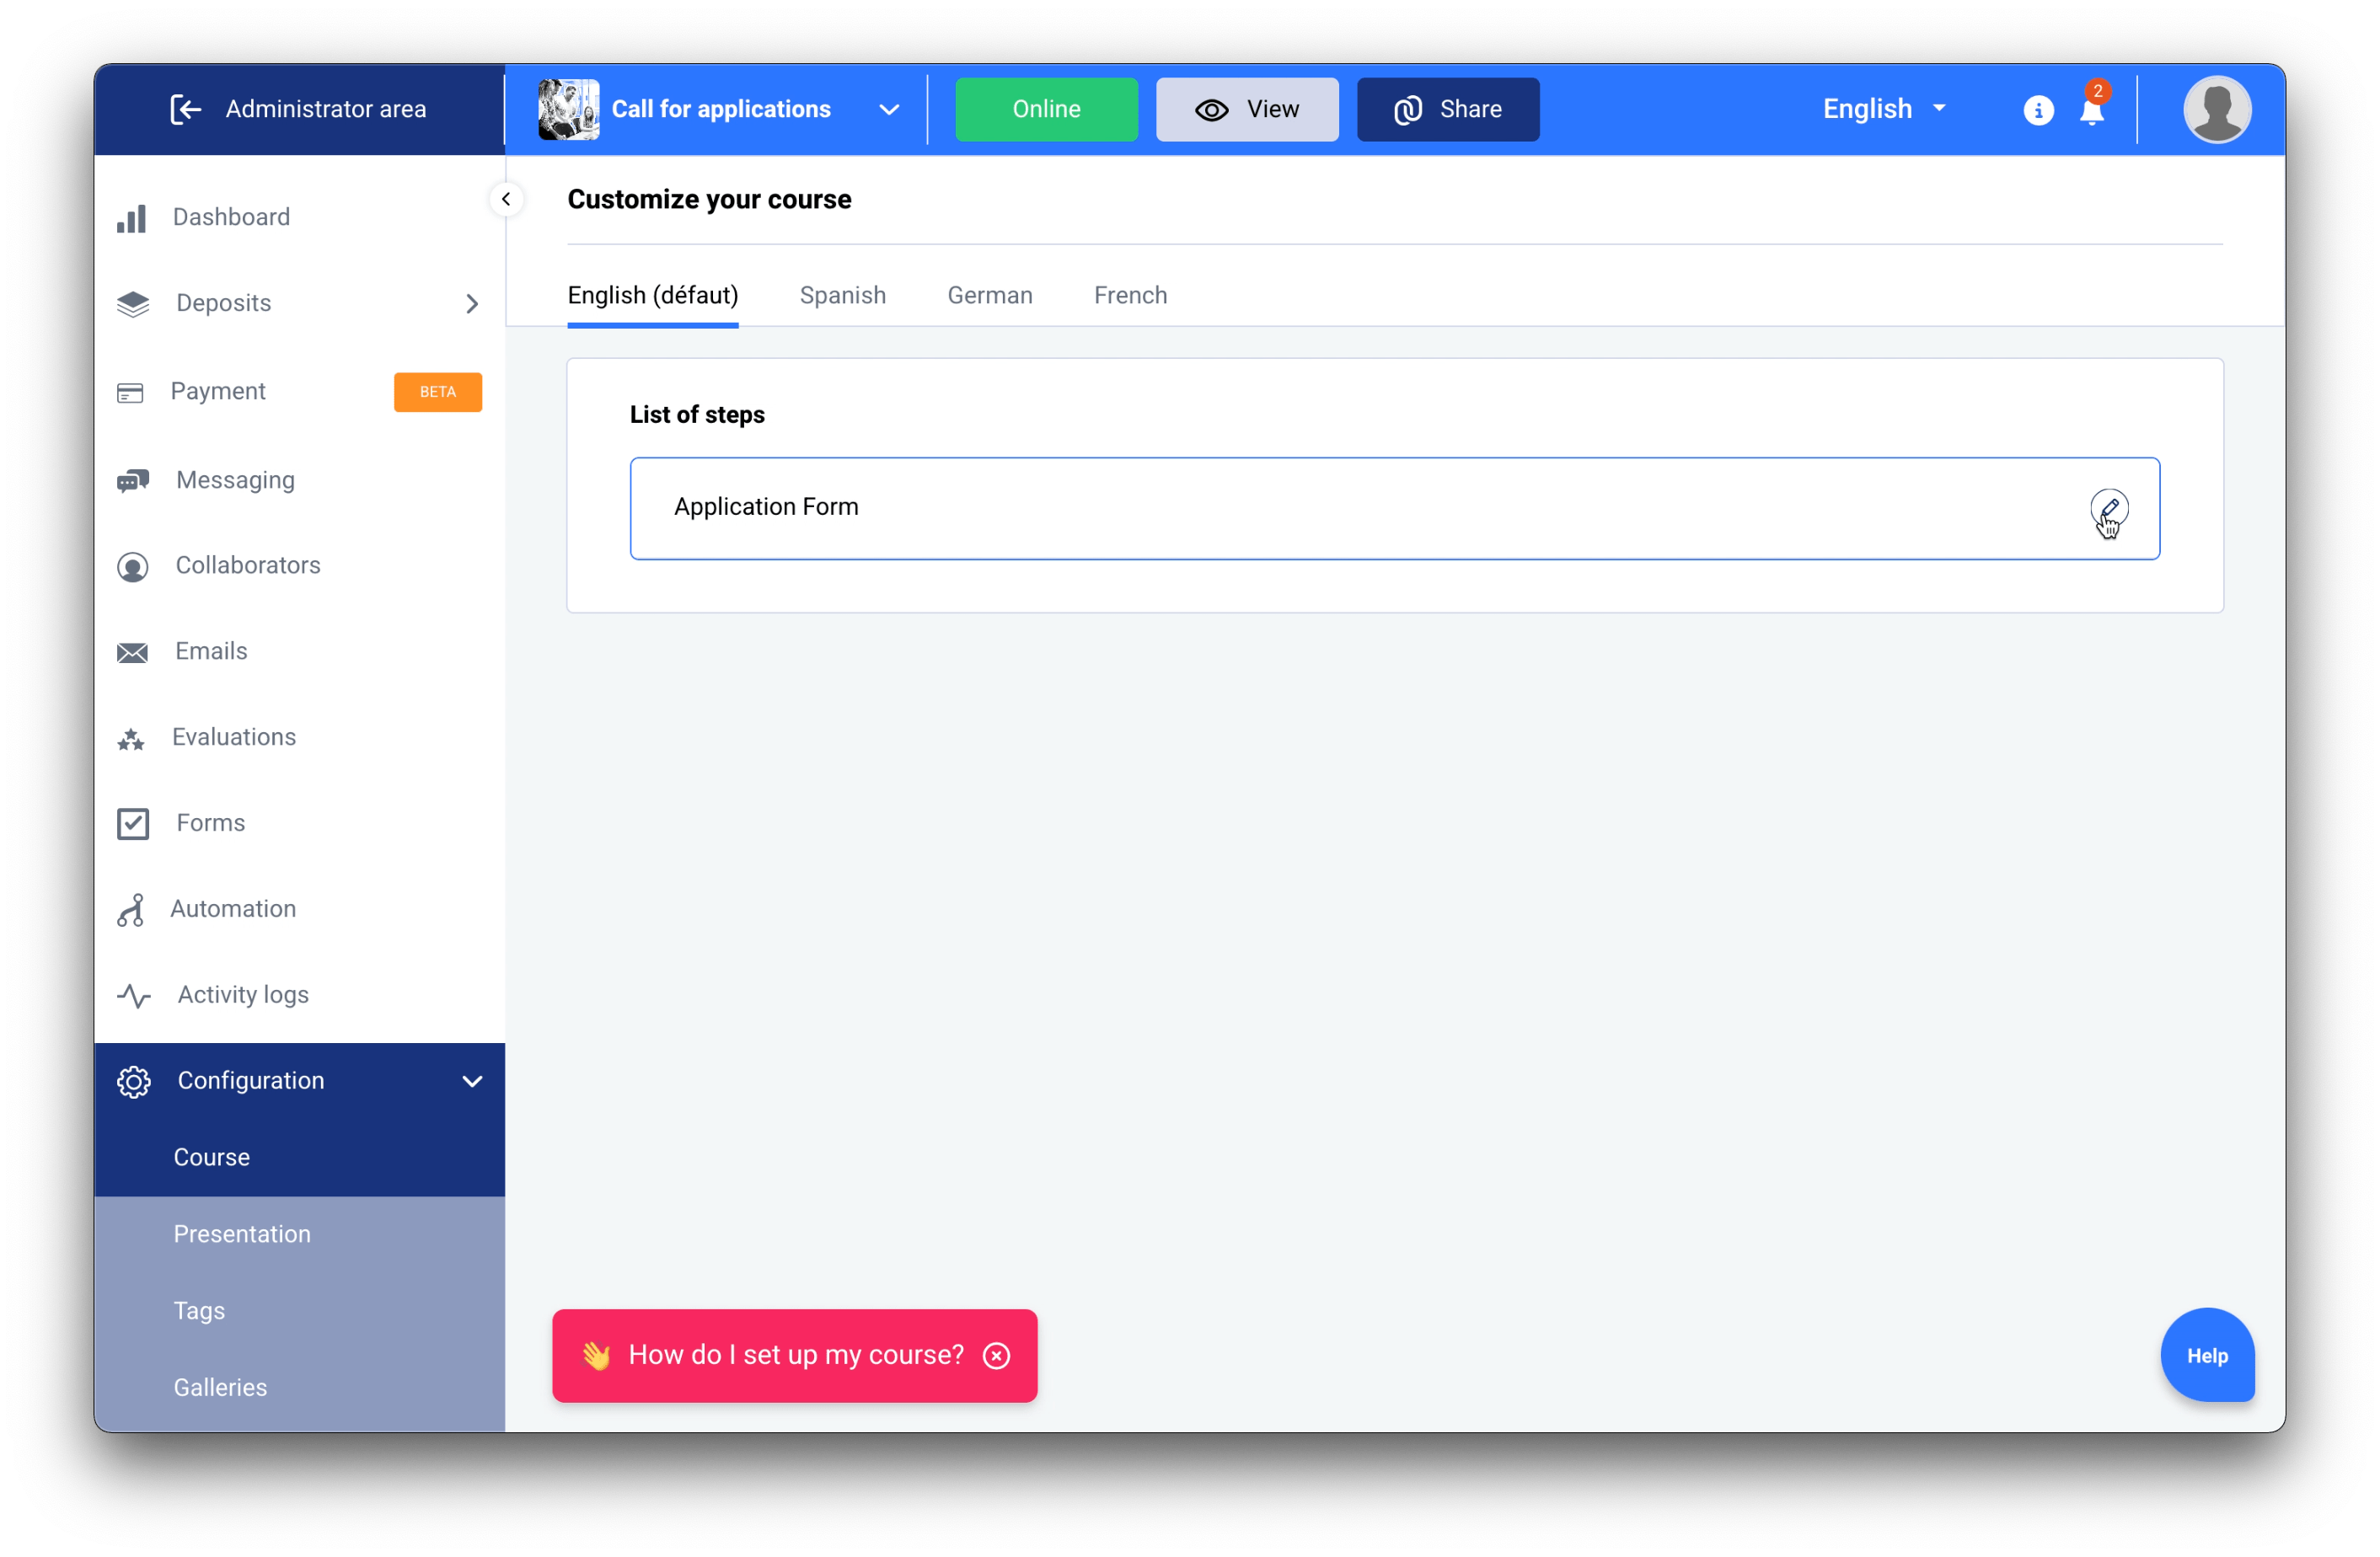Open 'How do I set up my course?'
The image size is (2380, 1557).
click(x=795, y=1355)
